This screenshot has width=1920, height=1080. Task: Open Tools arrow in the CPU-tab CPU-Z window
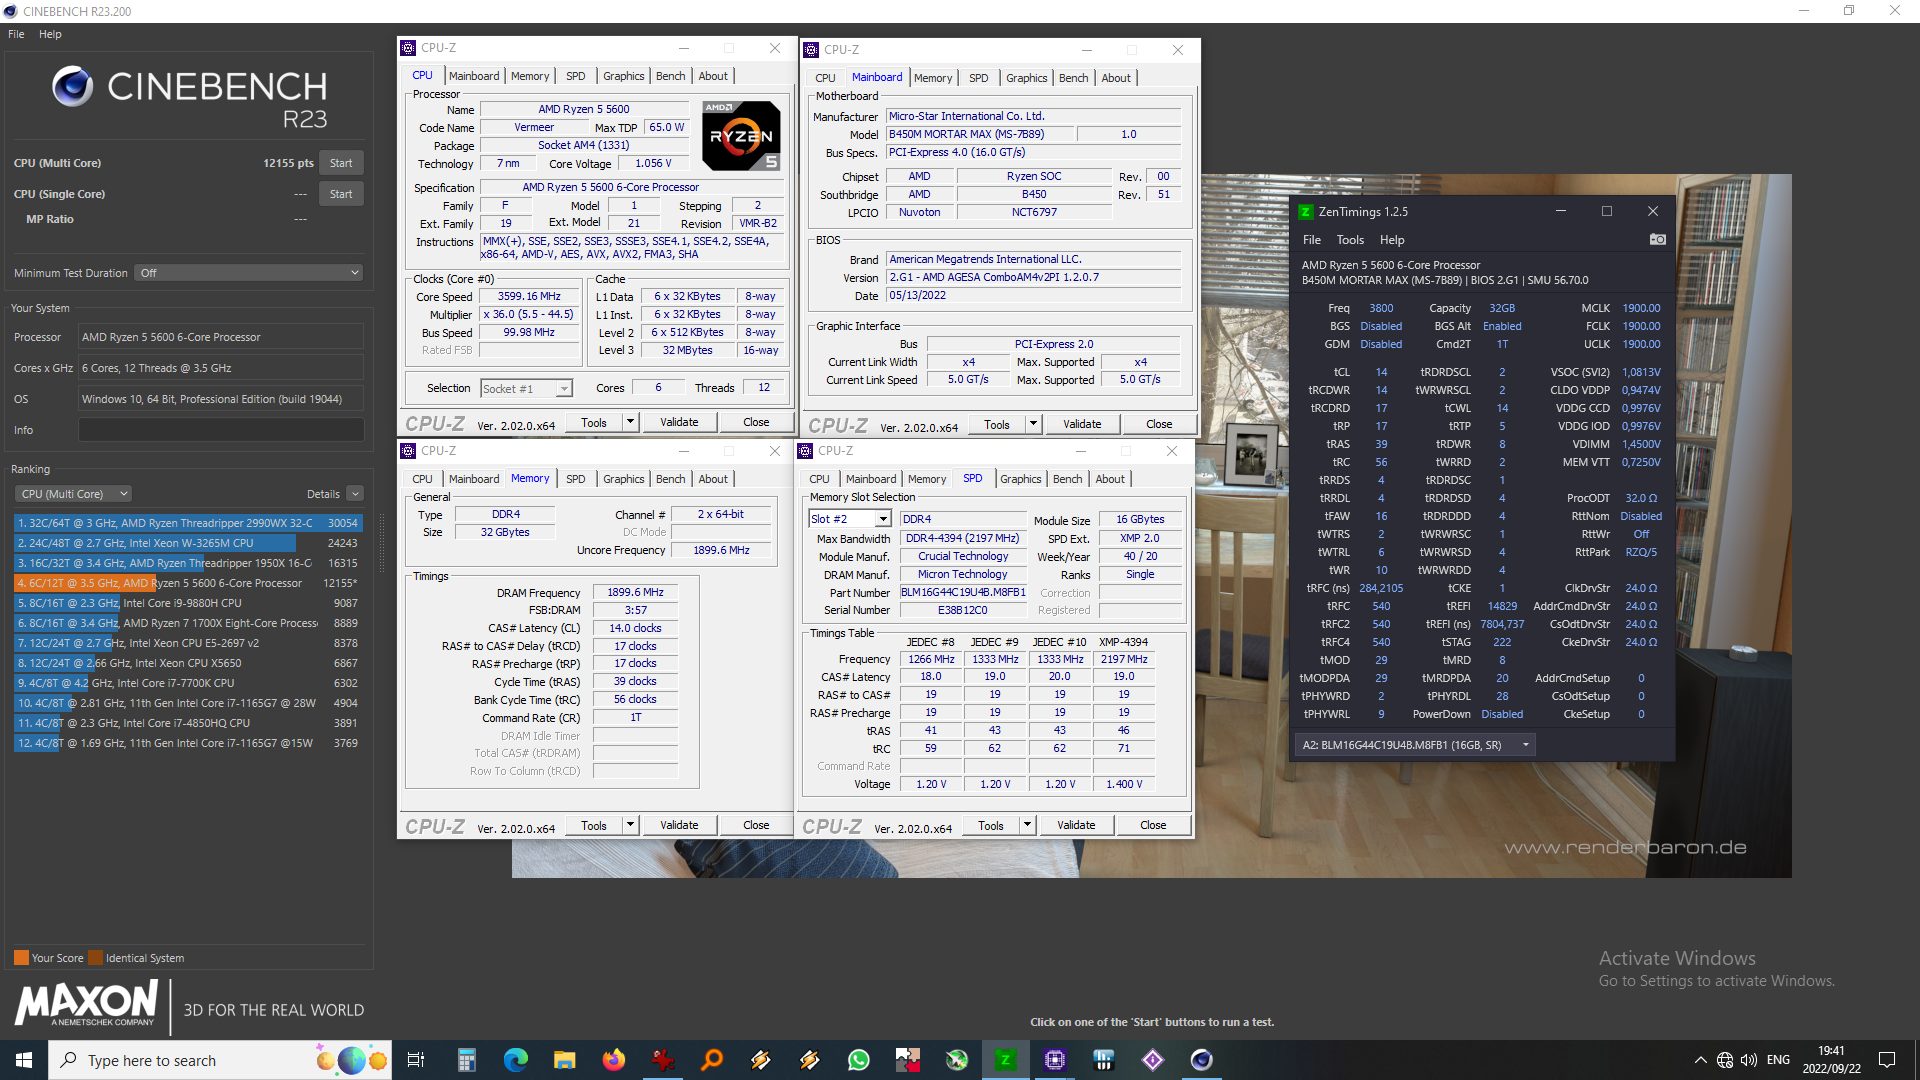(x=631, y=423)
